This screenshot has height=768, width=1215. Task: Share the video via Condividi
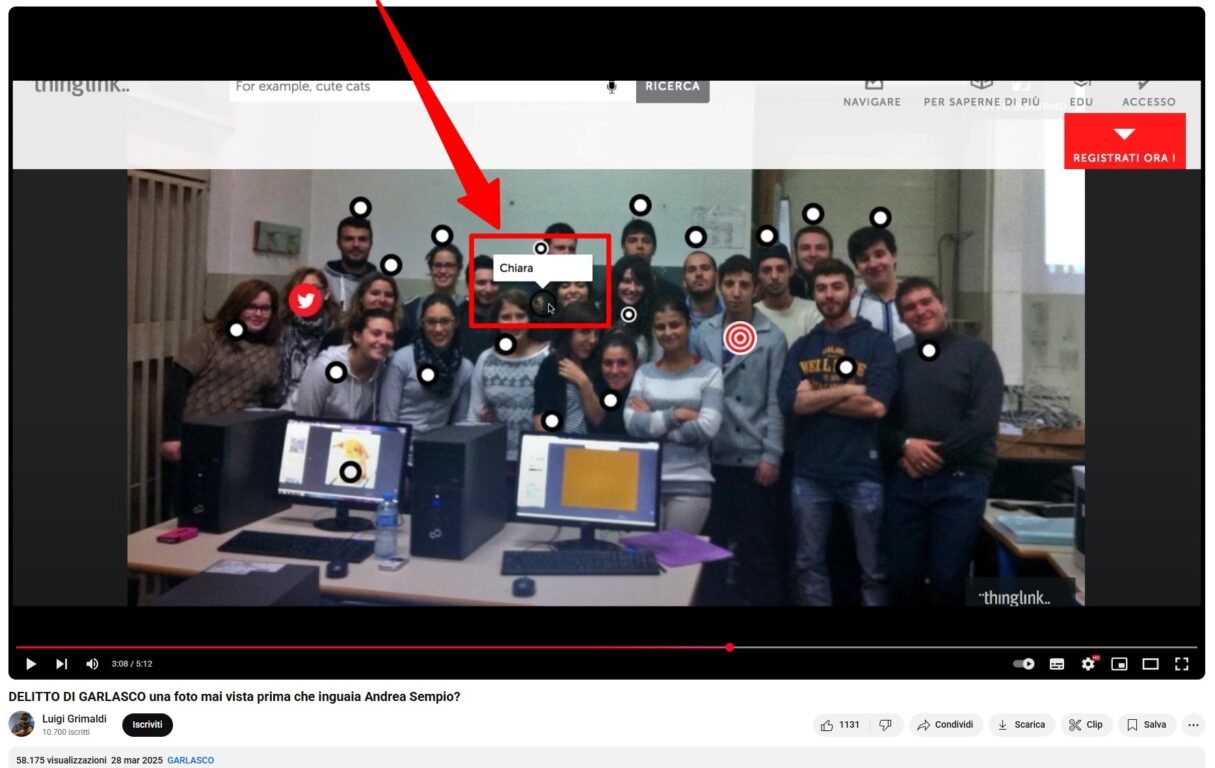(945, 725)
